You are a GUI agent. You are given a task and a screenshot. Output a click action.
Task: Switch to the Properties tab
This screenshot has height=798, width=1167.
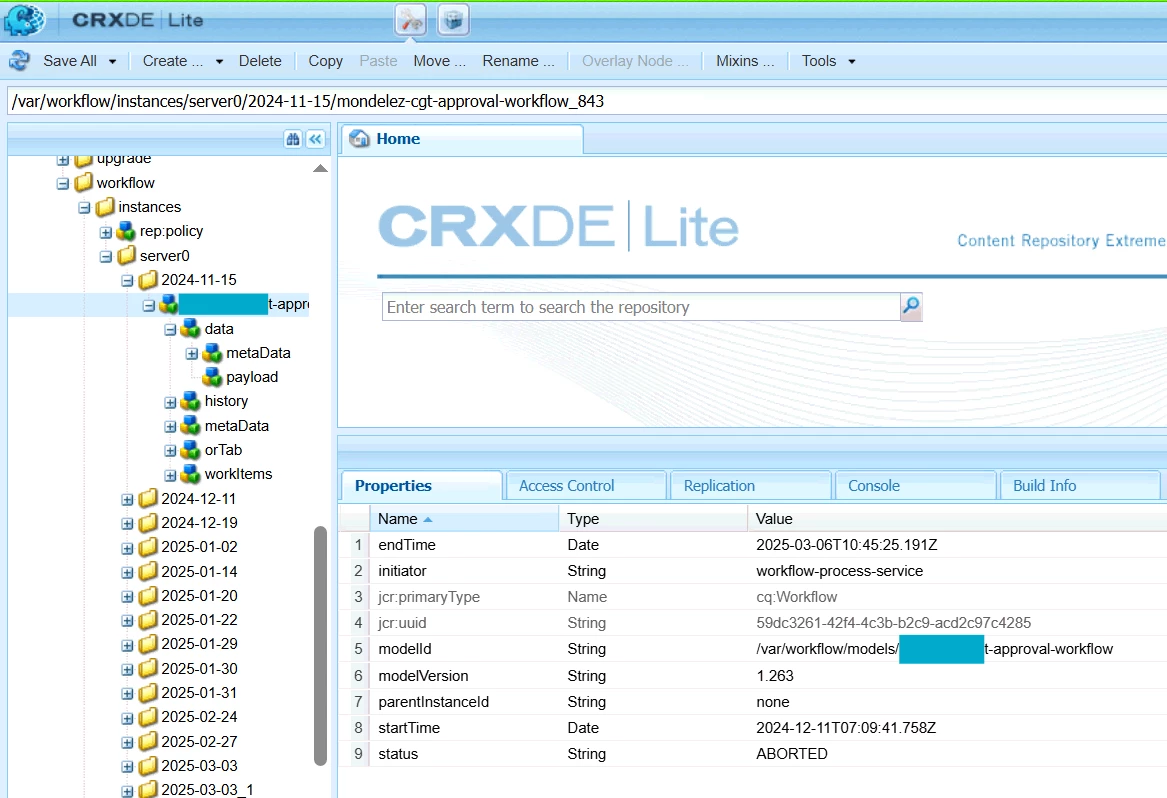[422, 485]
